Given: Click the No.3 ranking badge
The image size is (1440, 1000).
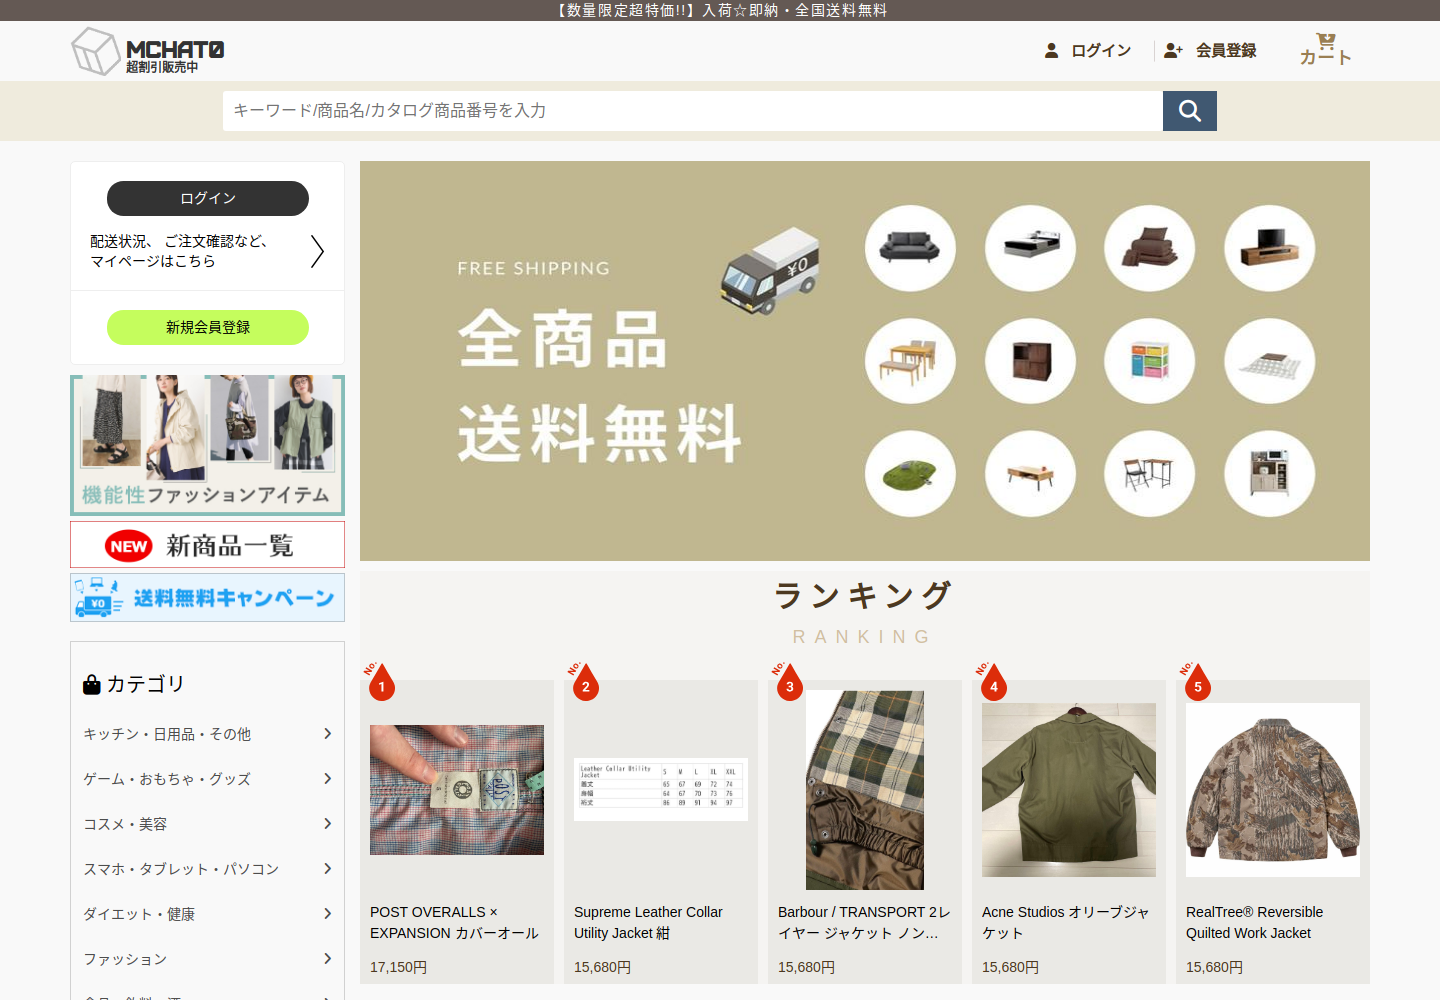Looking at the screenshot, I should click(789, 682).
